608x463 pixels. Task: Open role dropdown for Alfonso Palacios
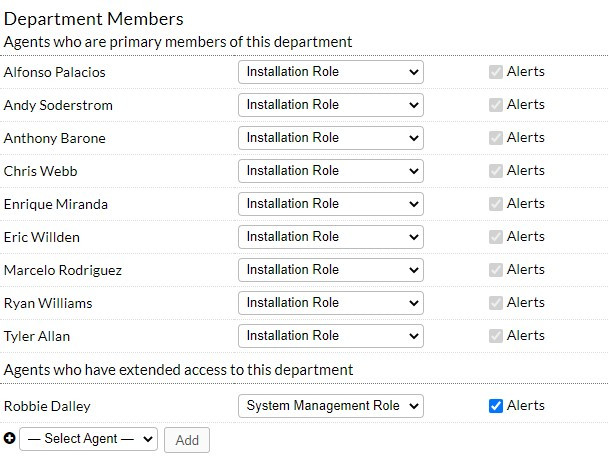tap(330, 72)
